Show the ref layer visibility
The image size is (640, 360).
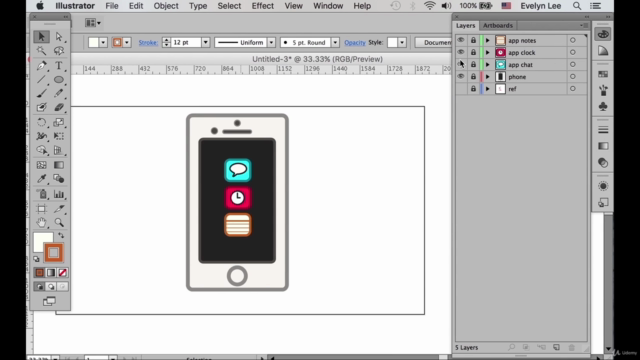pyautogui.click(x=461, y=89)
